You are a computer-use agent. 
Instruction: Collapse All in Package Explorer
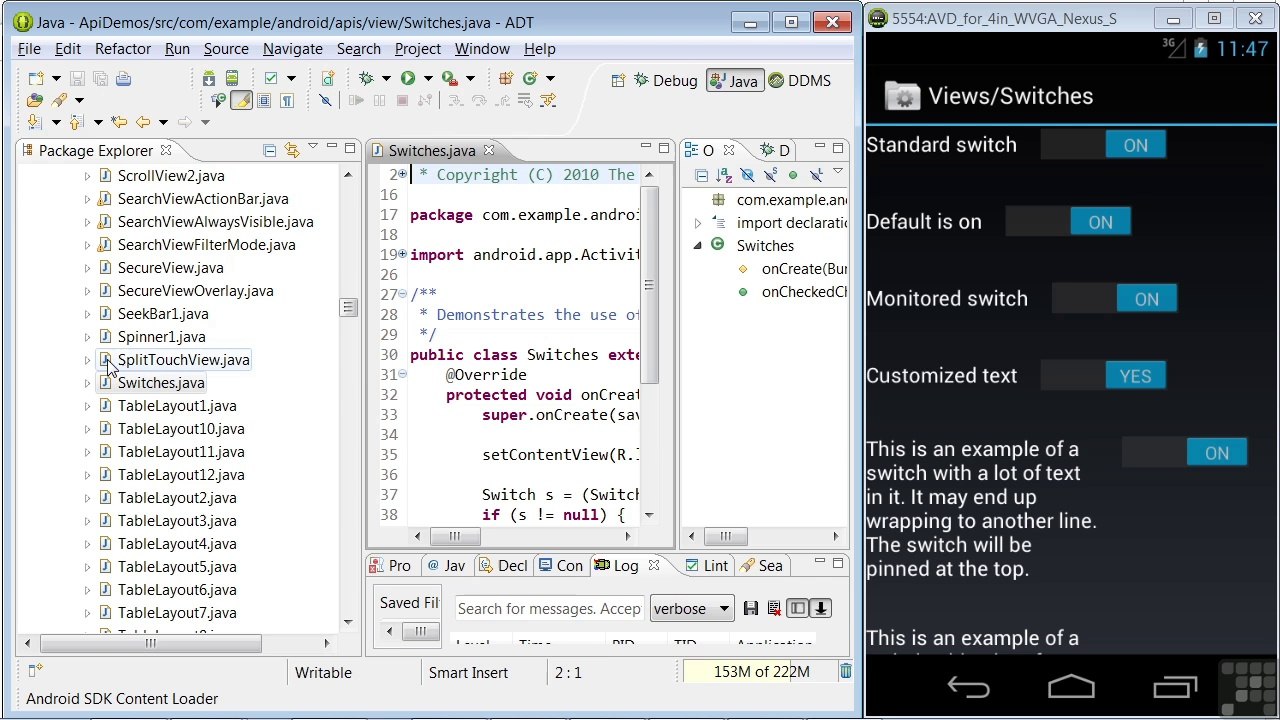point(269,150)
